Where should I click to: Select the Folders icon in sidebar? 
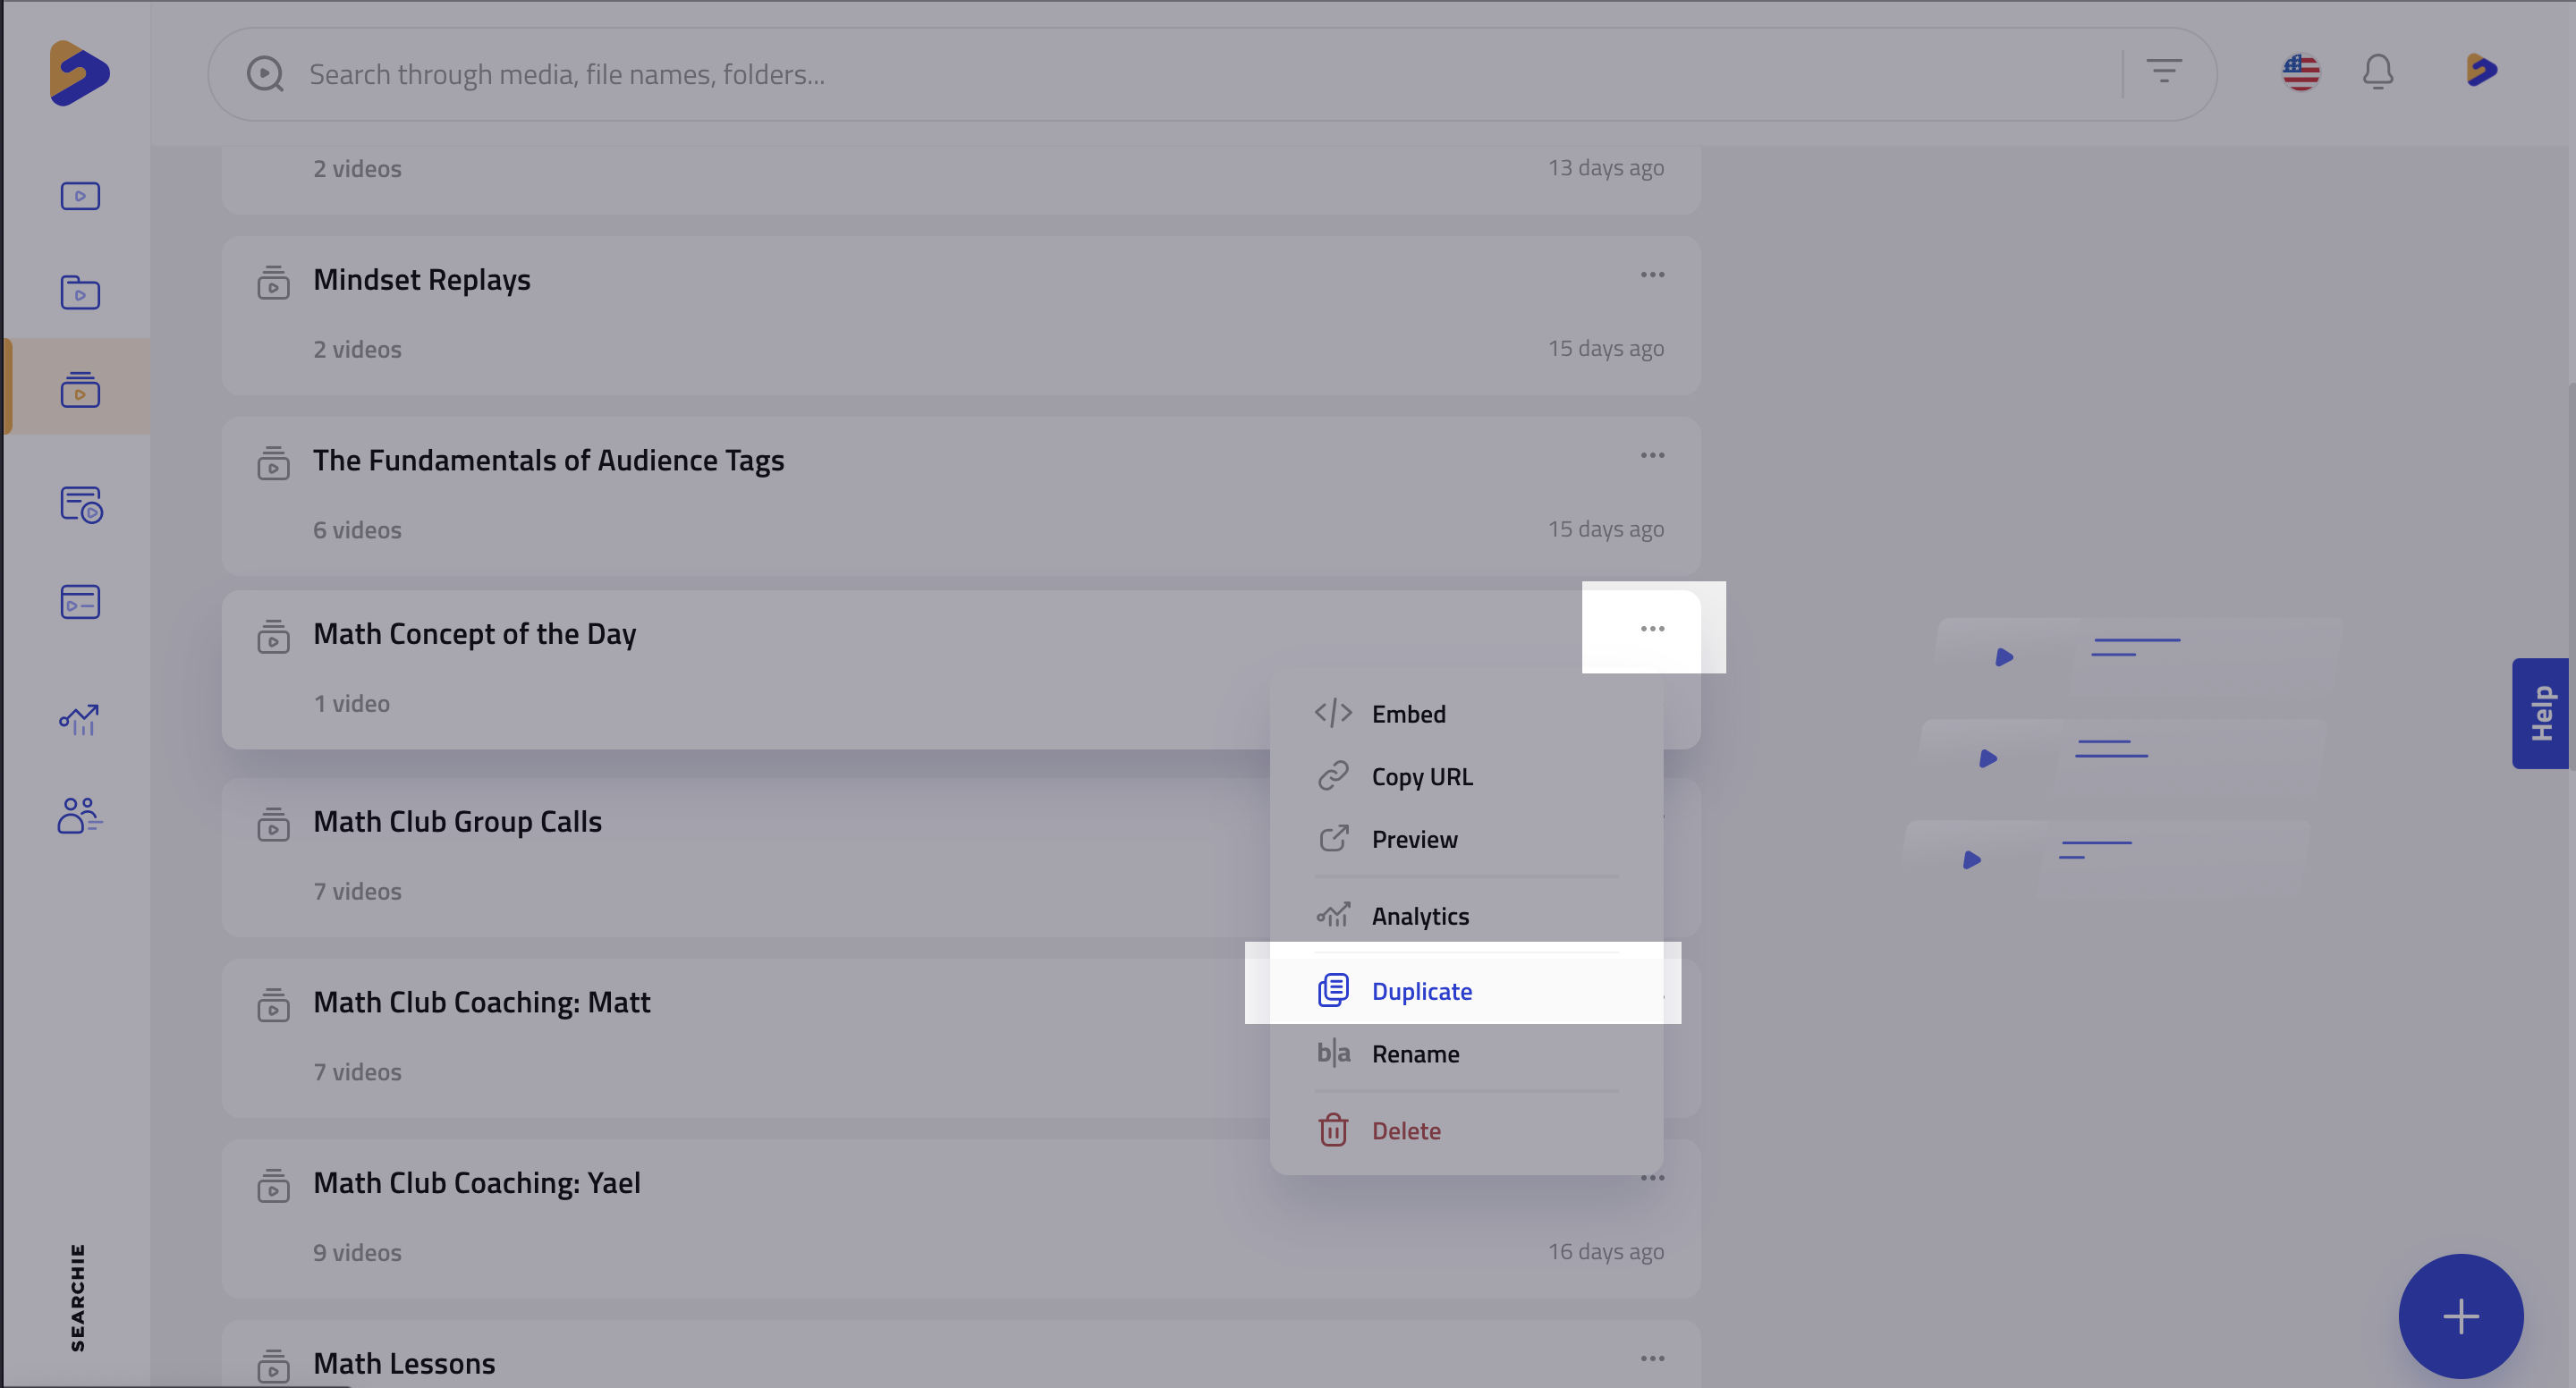tap(80, 293)
